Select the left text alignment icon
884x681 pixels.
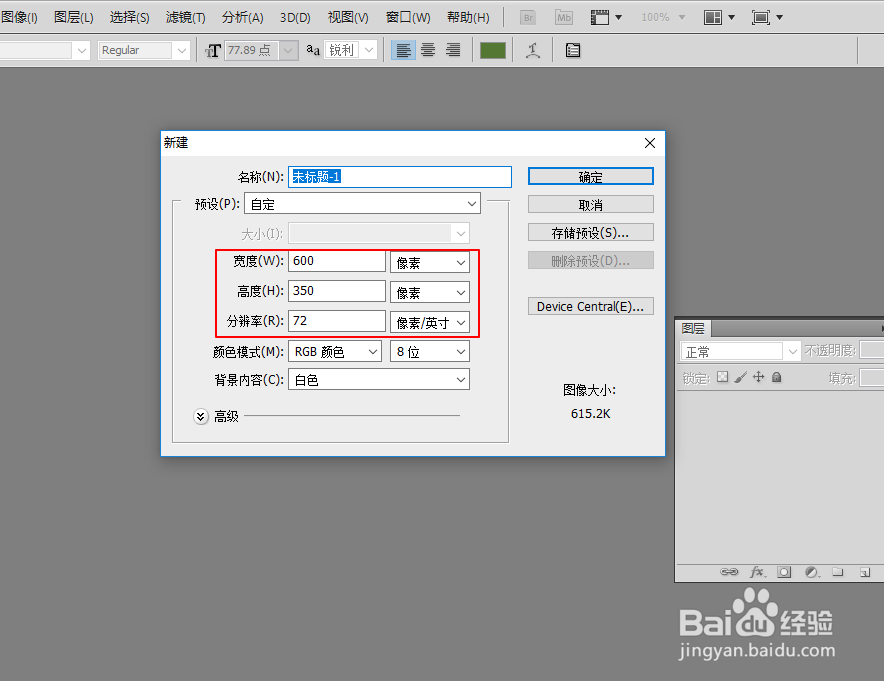403,49
